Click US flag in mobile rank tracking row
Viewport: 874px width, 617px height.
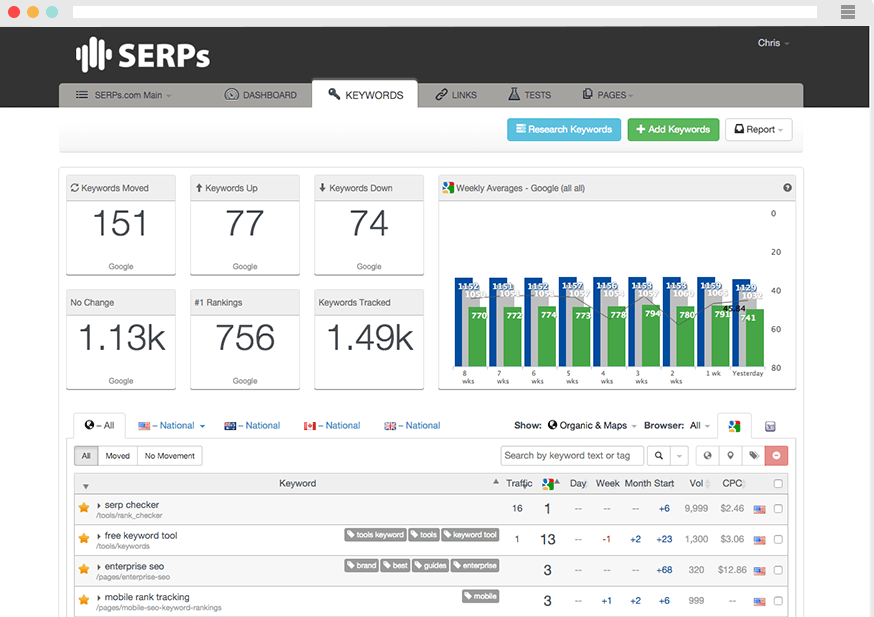759,601
